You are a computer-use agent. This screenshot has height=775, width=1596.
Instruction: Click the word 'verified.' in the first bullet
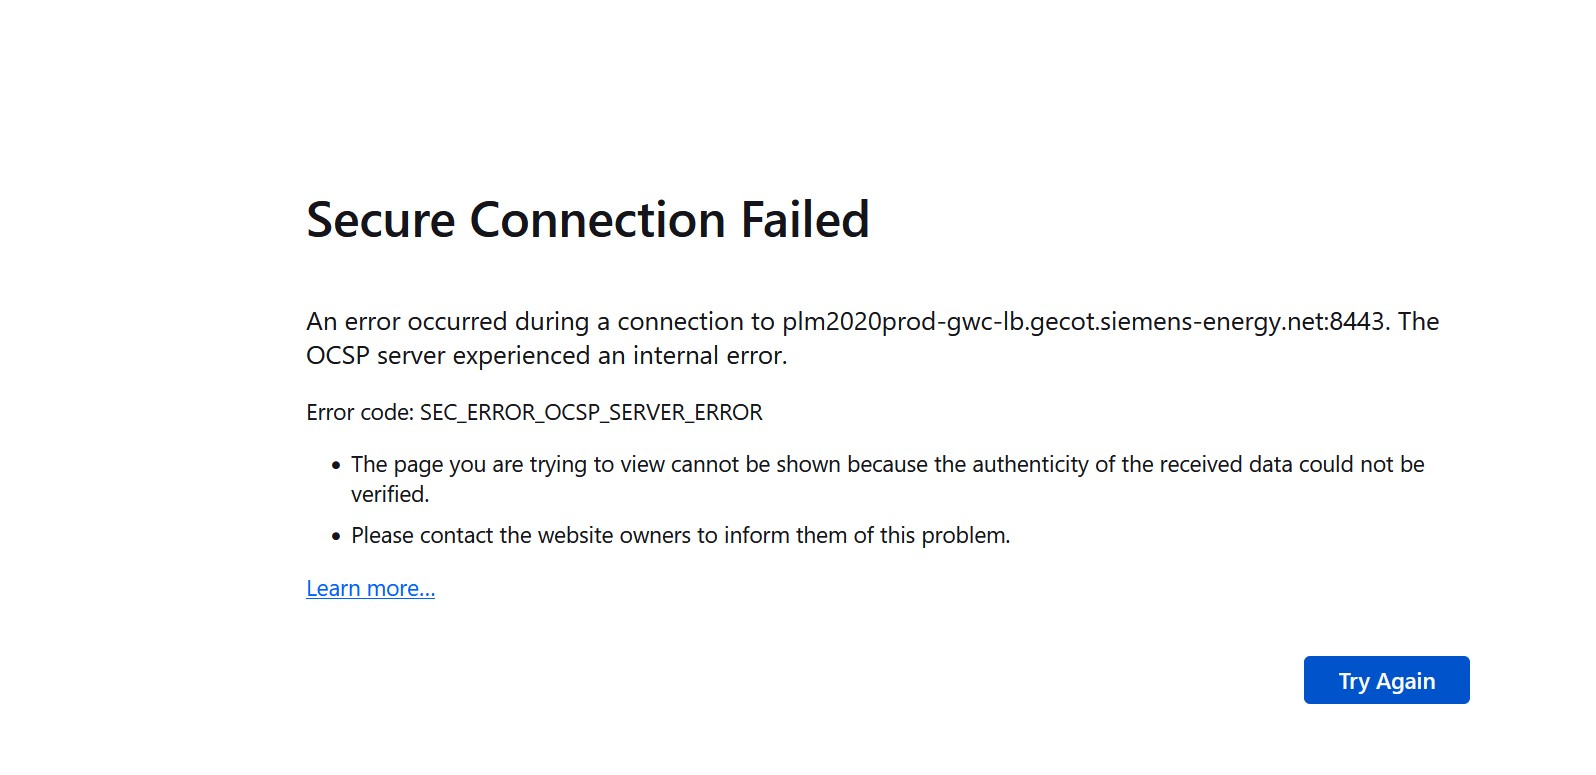(390, 495)
